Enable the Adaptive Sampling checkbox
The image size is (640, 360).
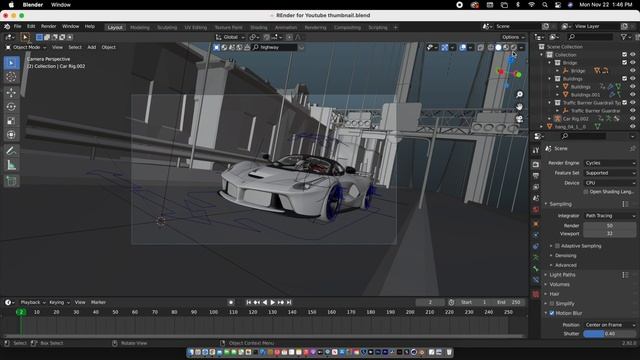[557, 246]
